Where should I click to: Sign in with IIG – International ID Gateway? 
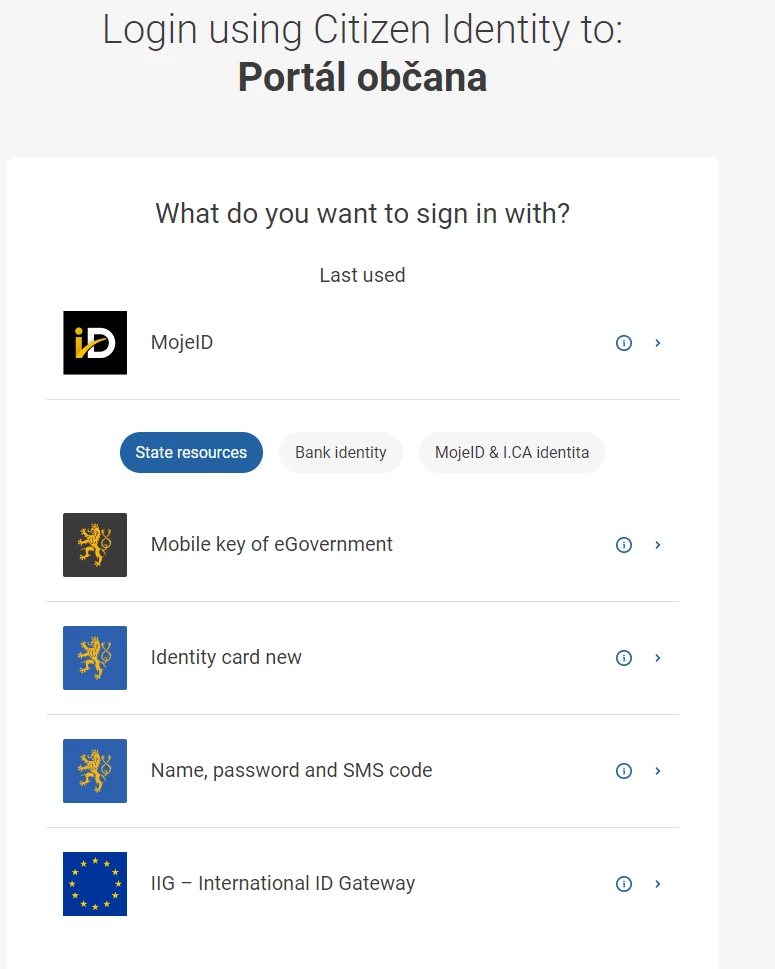click(363, 884)
